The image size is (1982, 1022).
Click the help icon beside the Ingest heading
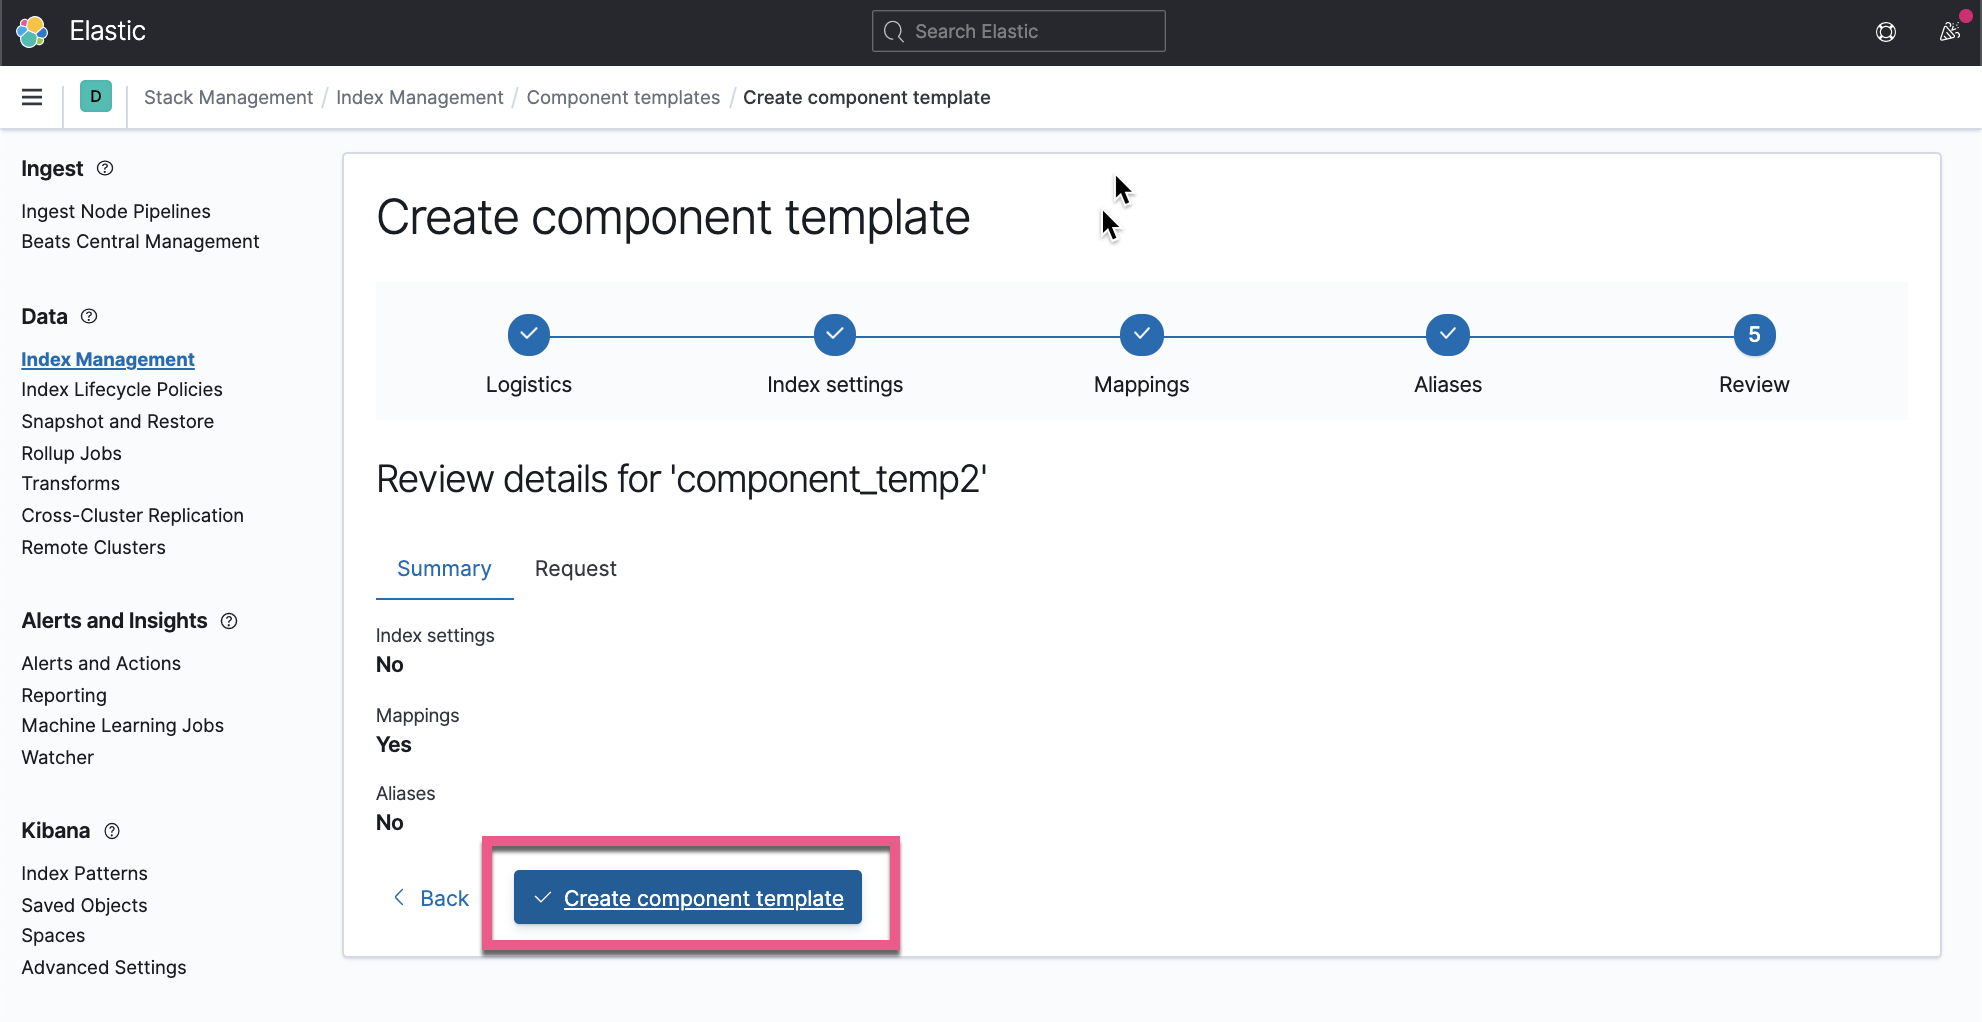(x=105, y=168)
